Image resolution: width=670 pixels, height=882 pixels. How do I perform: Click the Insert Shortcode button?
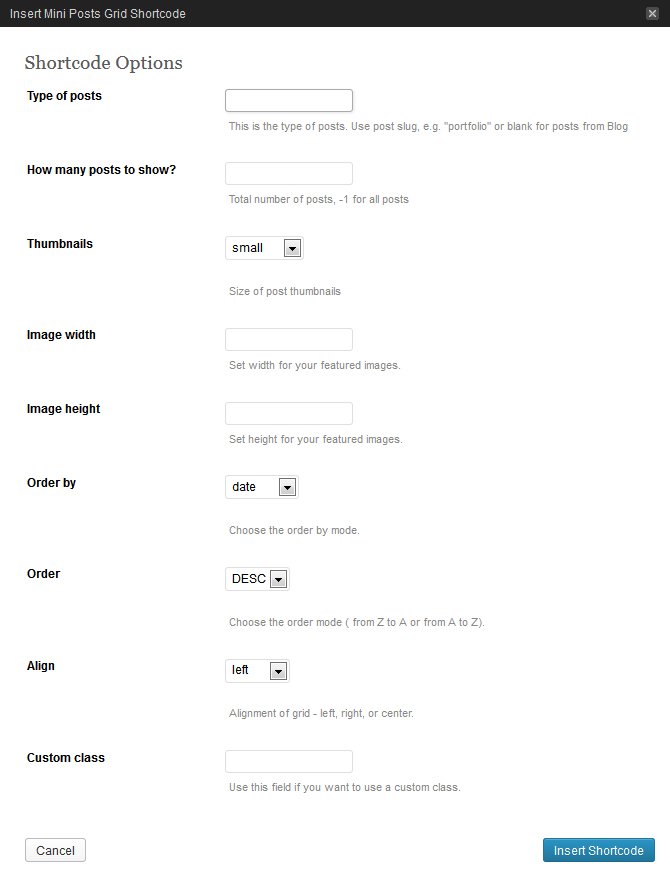tap(598, 850)
